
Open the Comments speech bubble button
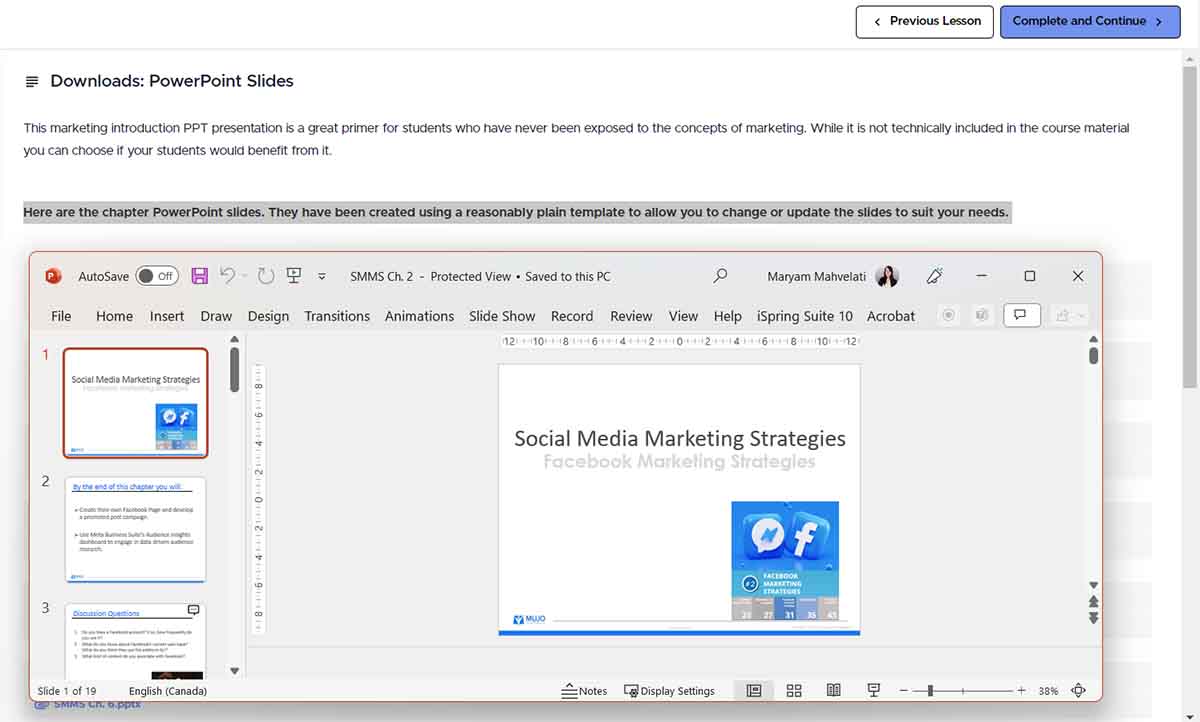pos(1020,315)
